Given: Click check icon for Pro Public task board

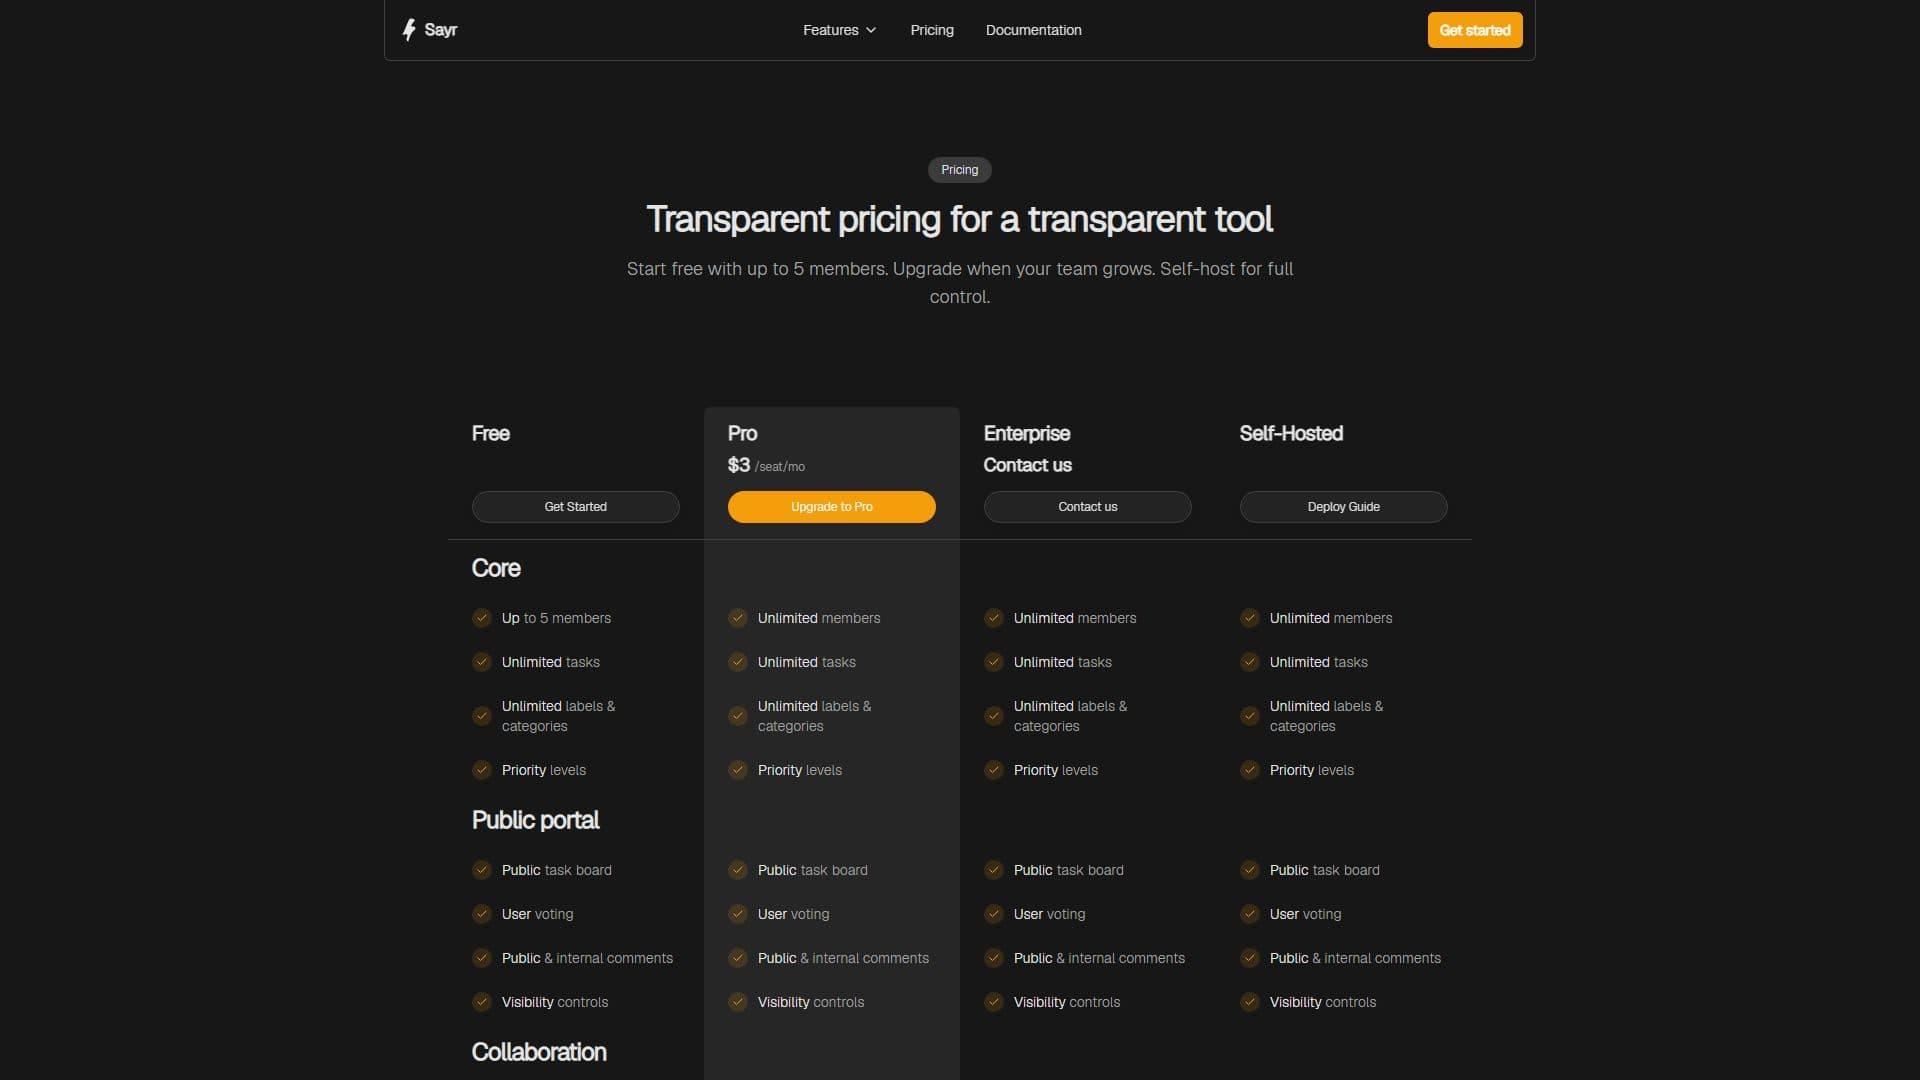Looking at the screenshot, I should click(738, 870).
